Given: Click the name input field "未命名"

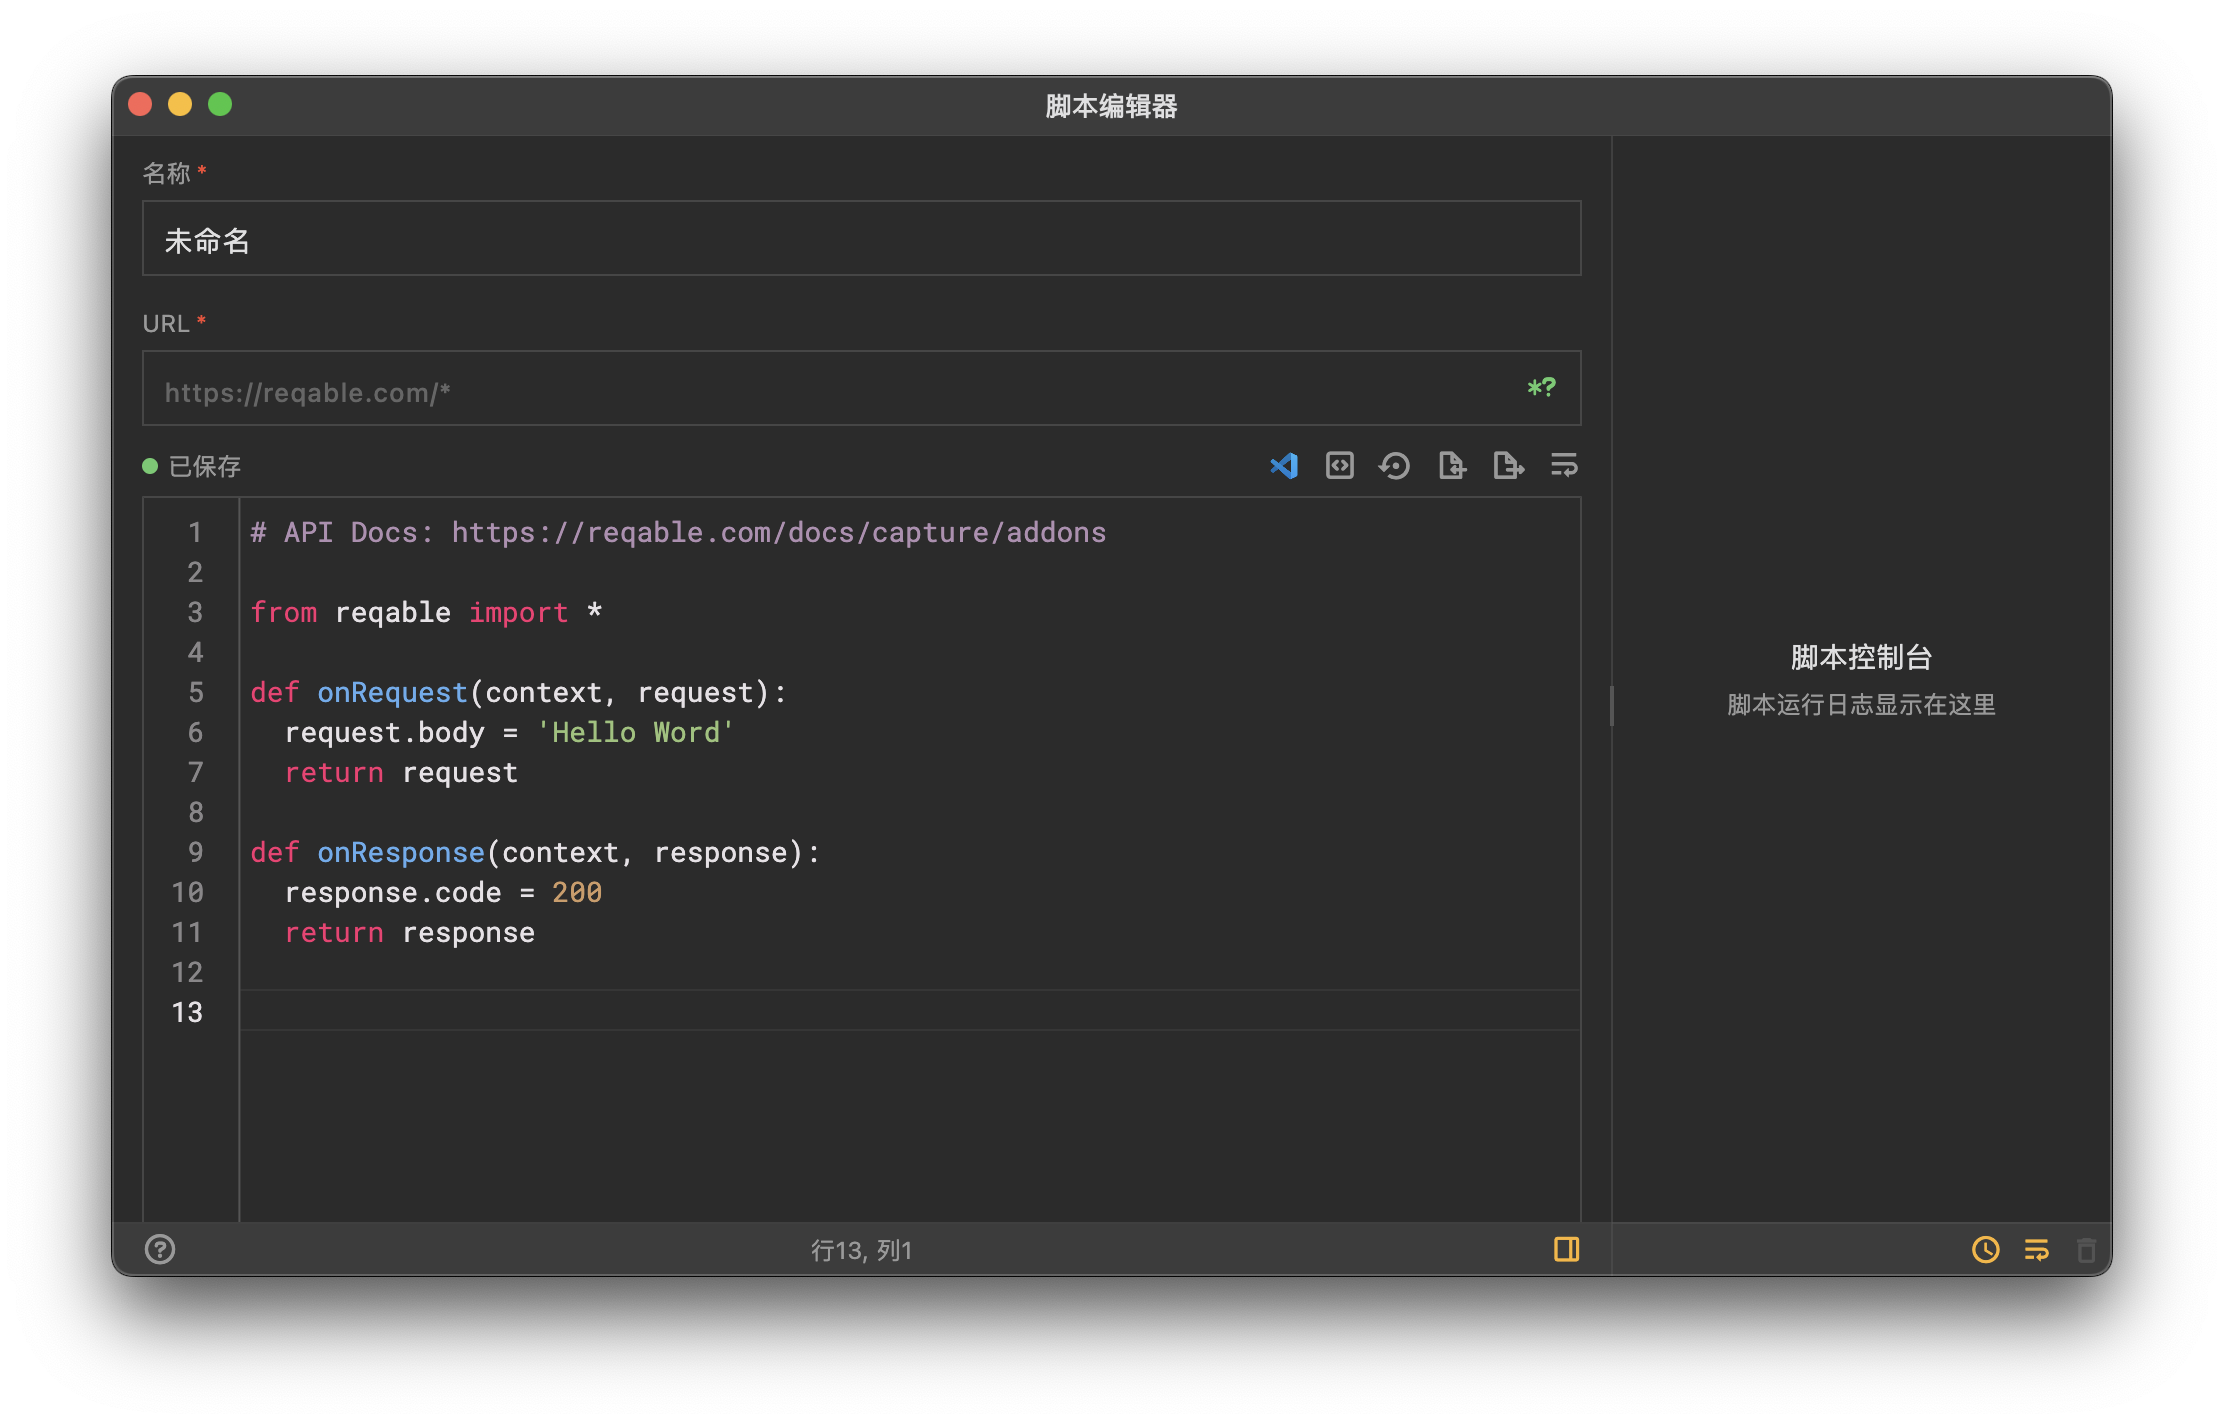Looking at the screenshot, I should 861,239.
